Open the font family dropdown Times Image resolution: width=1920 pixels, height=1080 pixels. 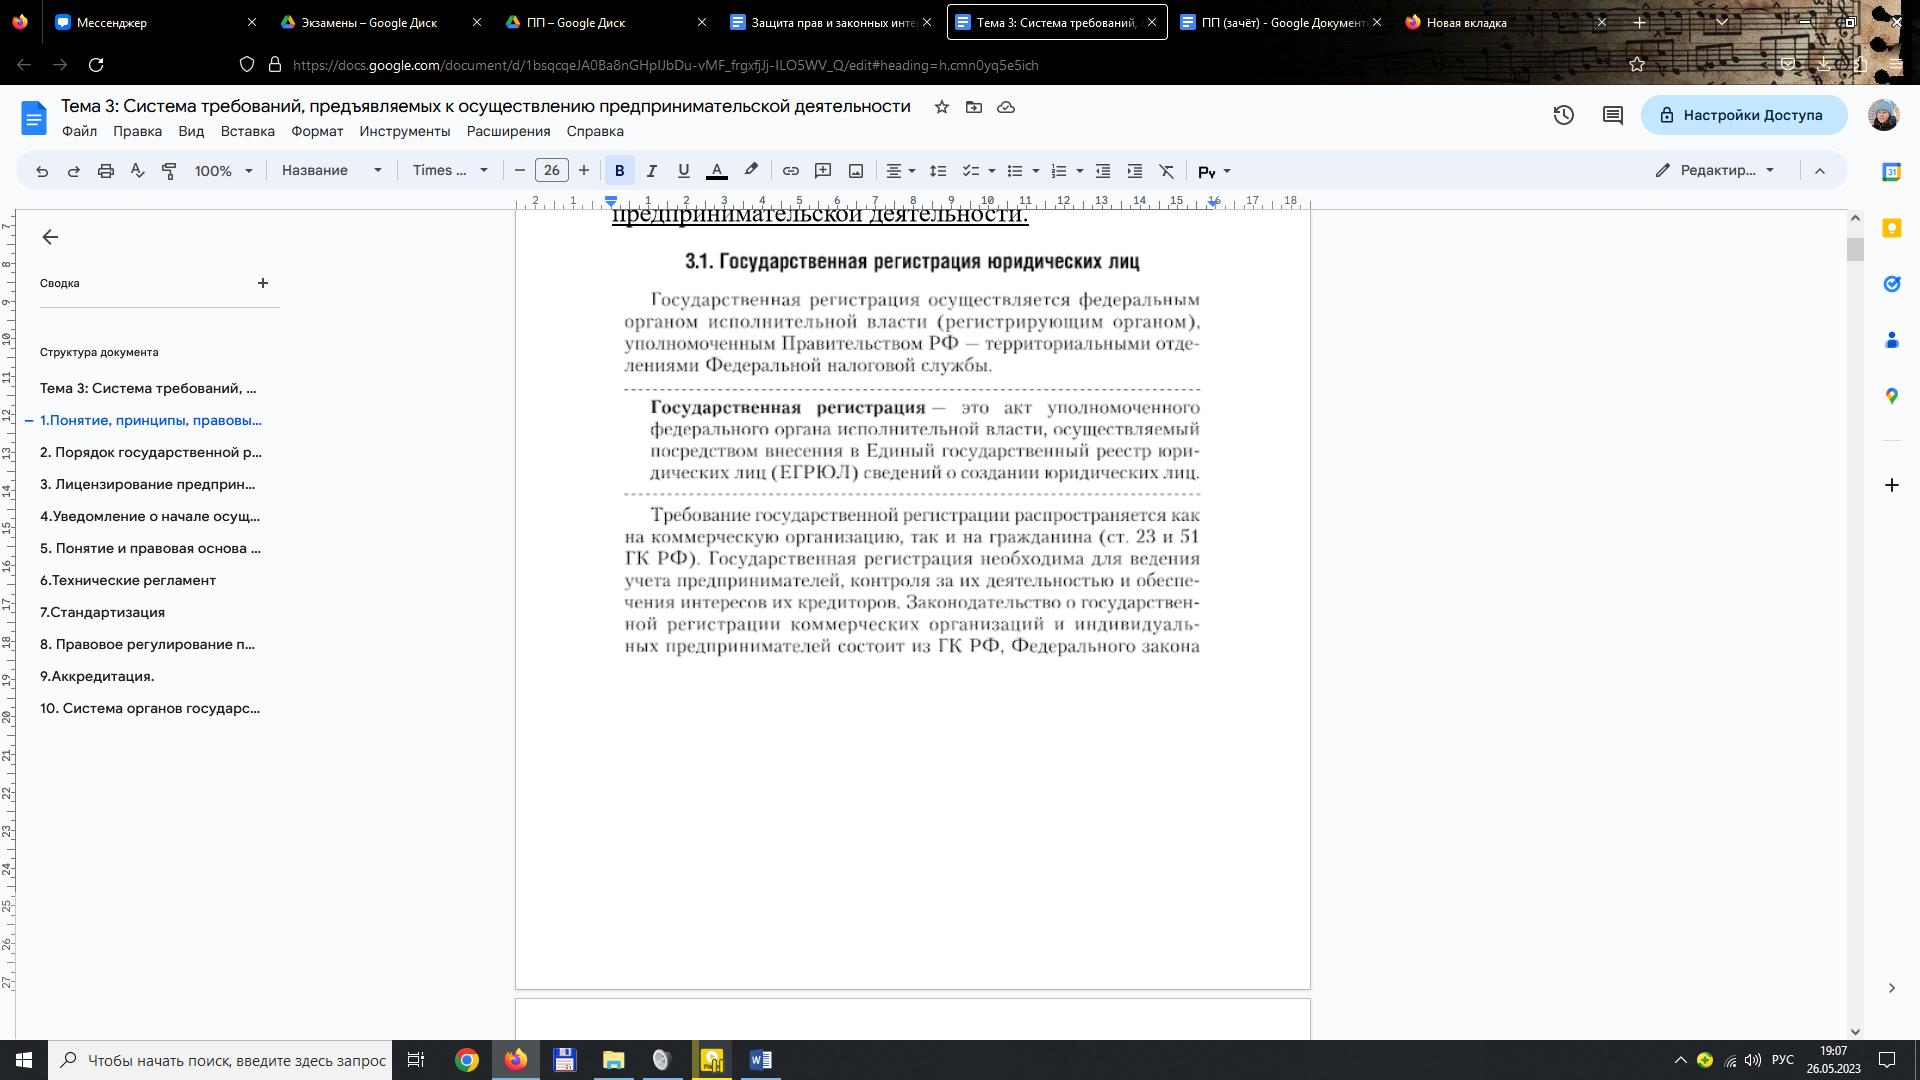pos(451,171)
